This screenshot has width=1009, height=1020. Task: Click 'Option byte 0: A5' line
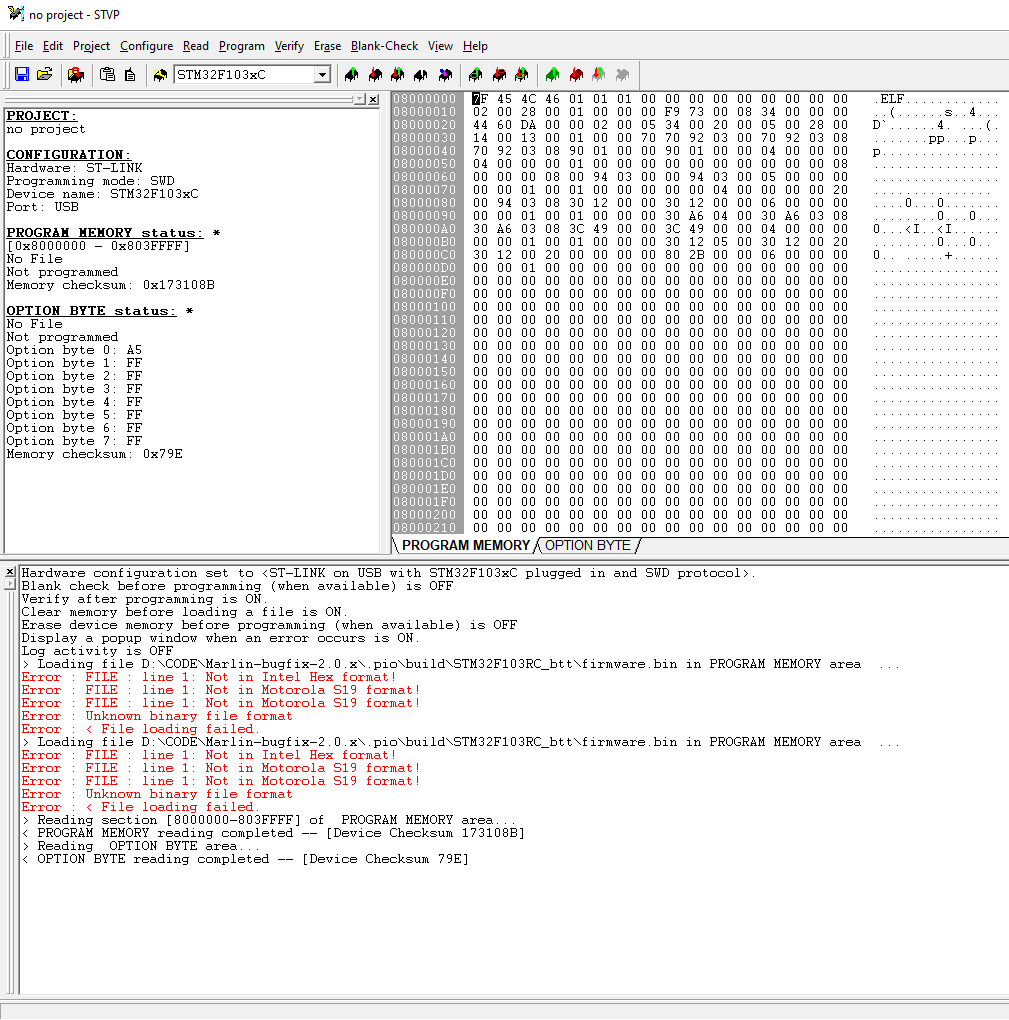74,350
